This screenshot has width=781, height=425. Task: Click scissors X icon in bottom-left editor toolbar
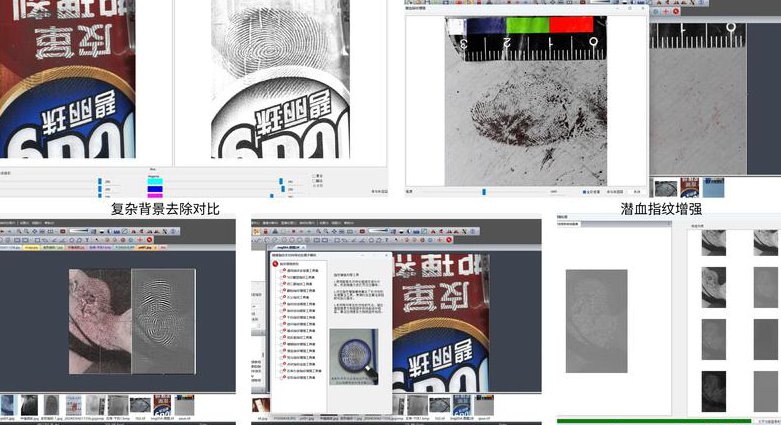coord(165,231)
